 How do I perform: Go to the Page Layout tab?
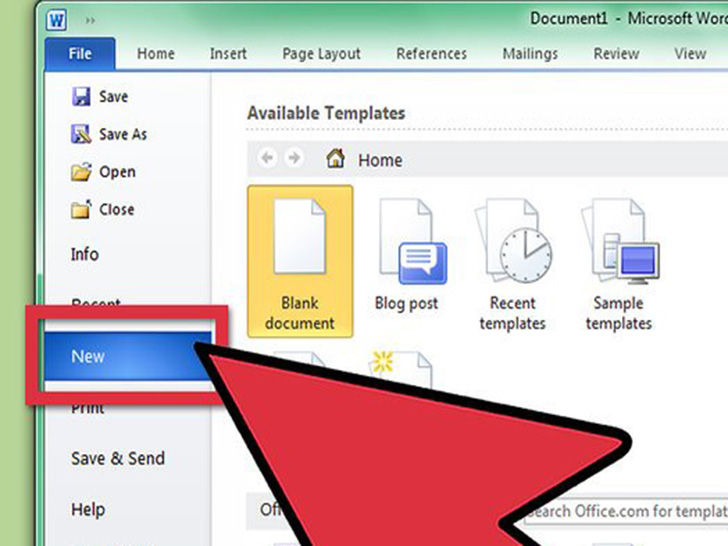click(x=321, y=54)
